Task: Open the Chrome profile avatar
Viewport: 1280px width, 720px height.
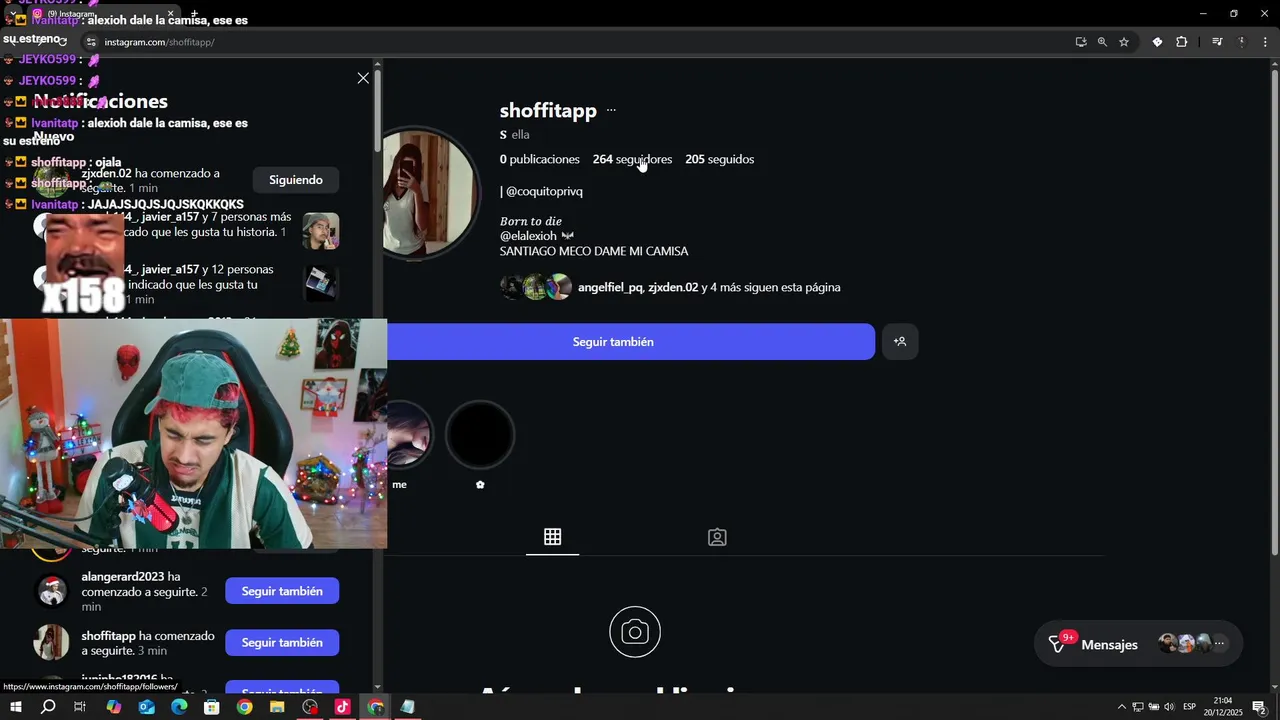Action: (x=1242, y=42)
